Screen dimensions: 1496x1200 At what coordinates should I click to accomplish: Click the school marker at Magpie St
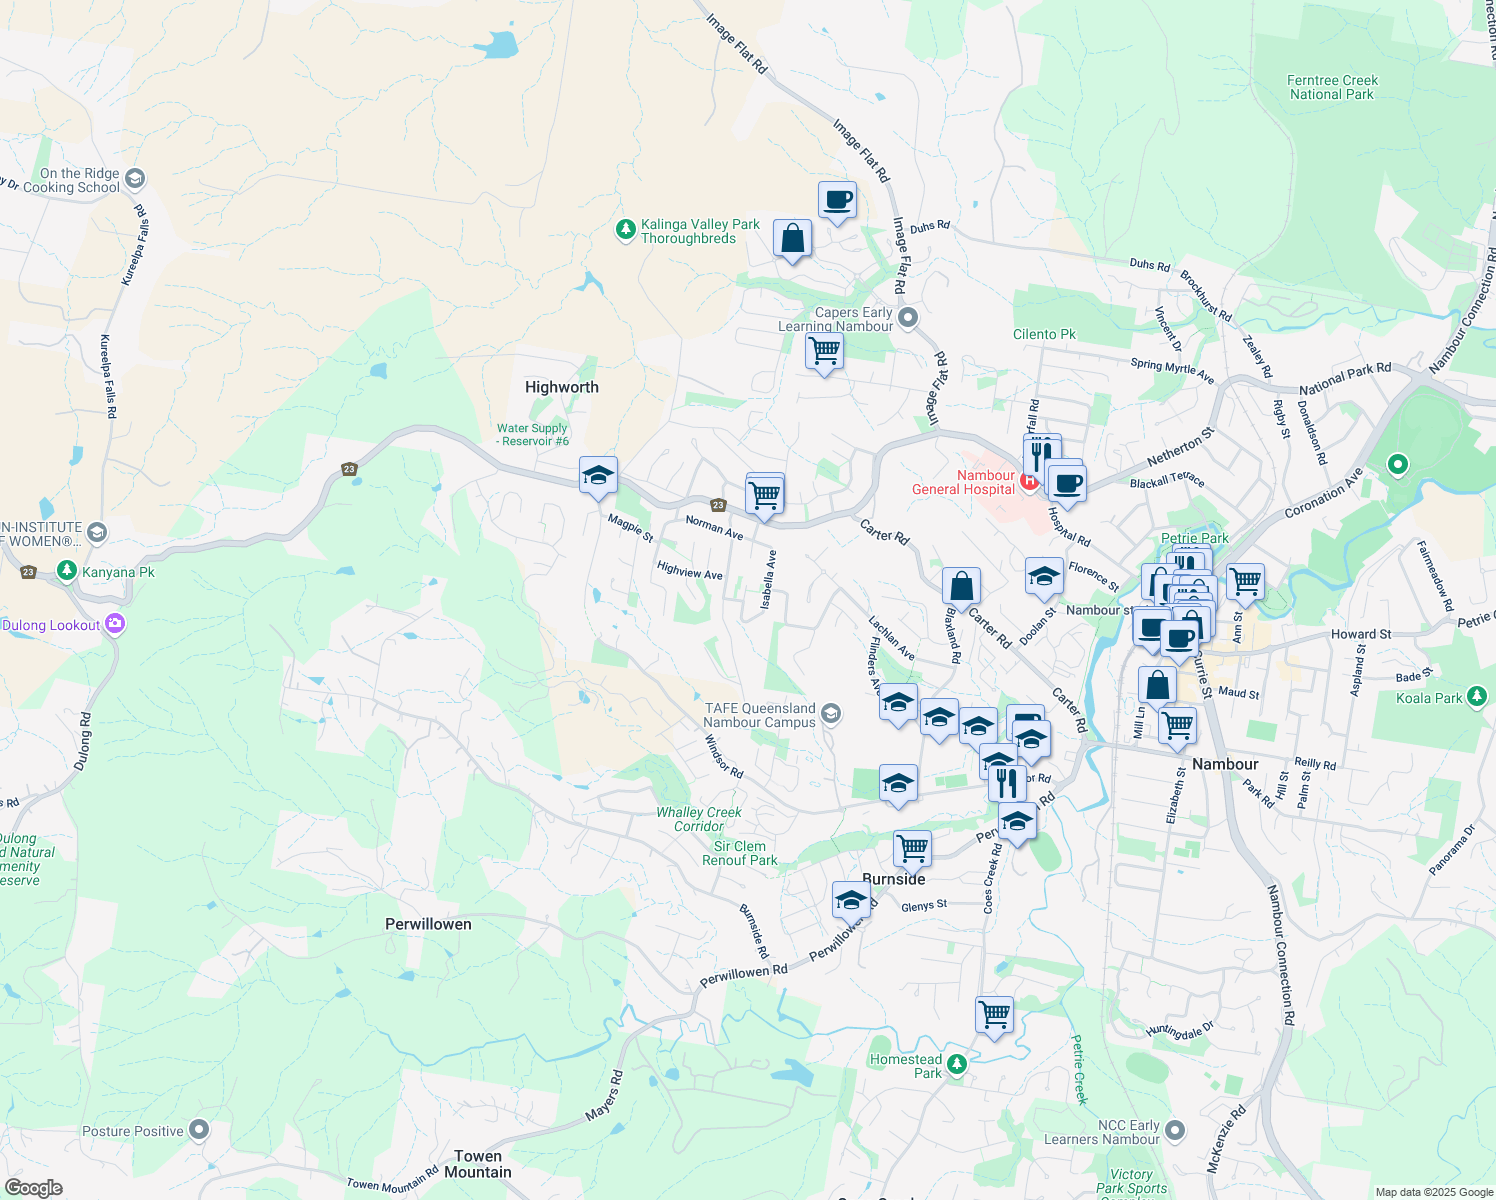[x=598, y=476]
